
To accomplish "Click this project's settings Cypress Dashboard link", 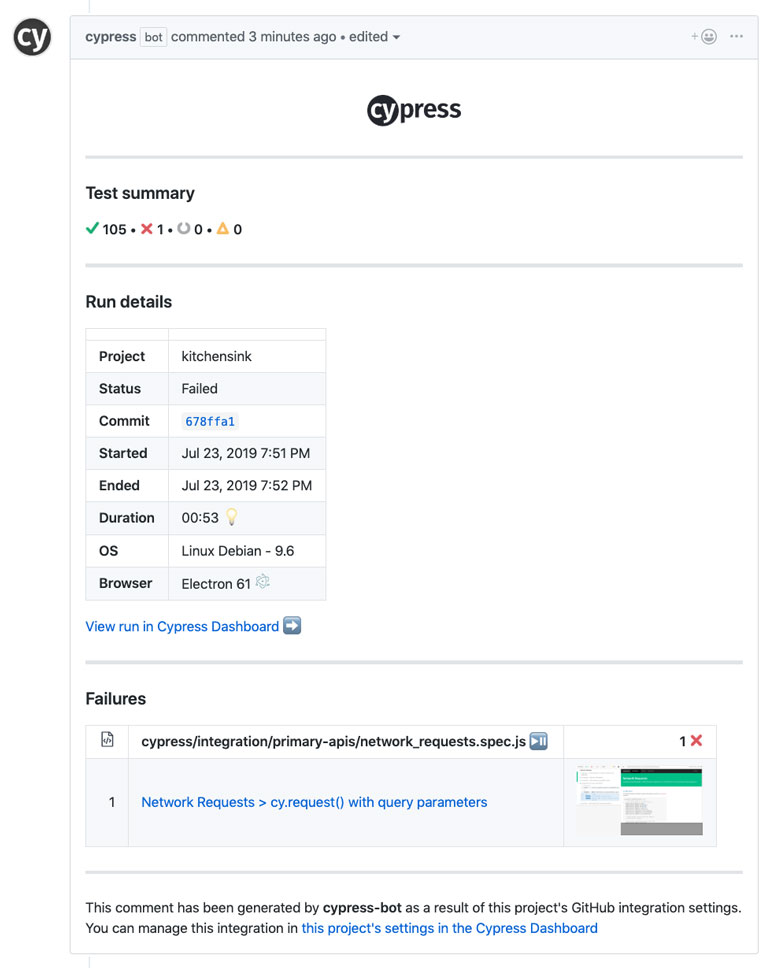I will click(x=449, y=928).
